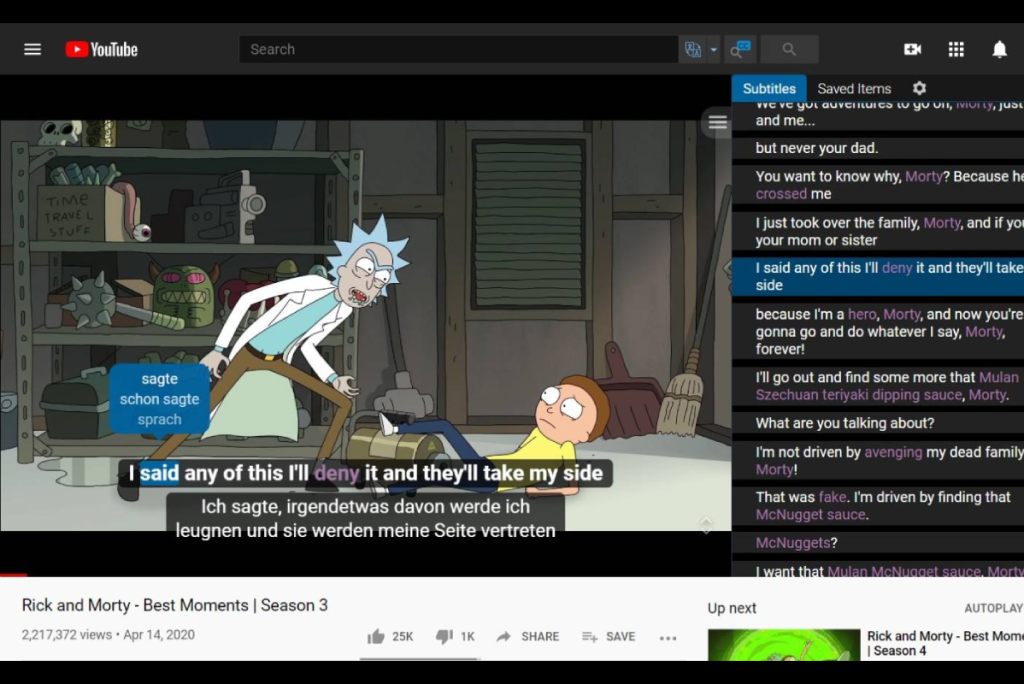Viewport: 1024px width, 684px height.
Task: Click the translate language icon
Action: (x=692, y=49)
